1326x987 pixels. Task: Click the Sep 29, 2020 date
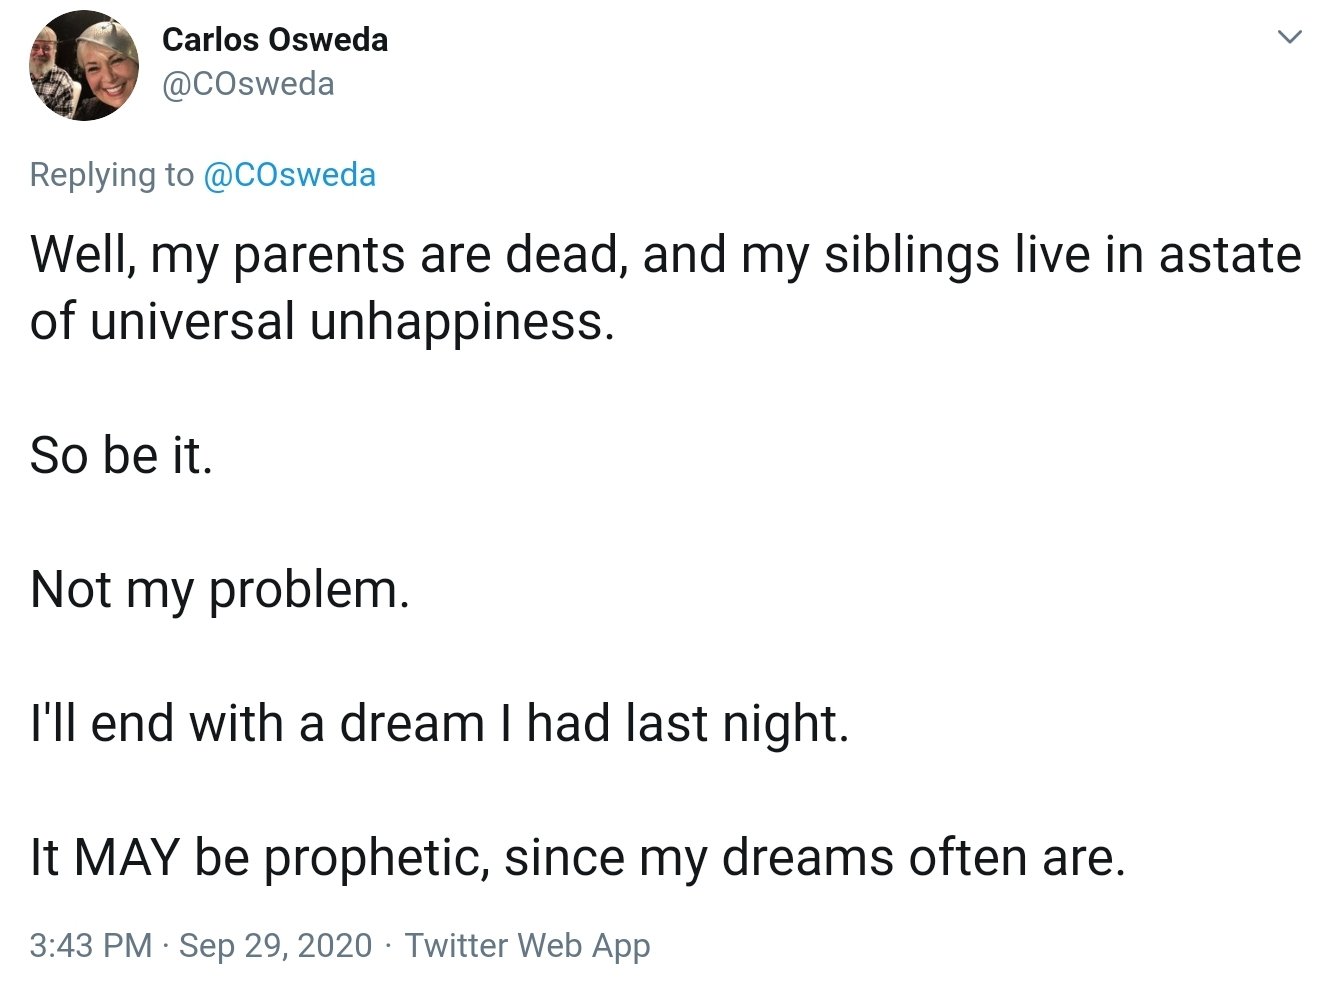[x=275, y=945]
